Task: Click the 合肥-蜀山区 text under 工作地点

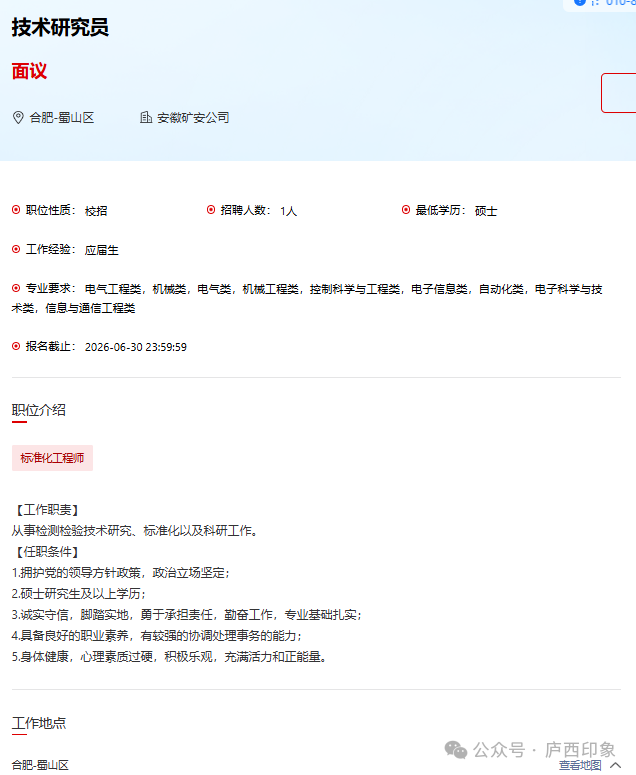Action: 41,765
